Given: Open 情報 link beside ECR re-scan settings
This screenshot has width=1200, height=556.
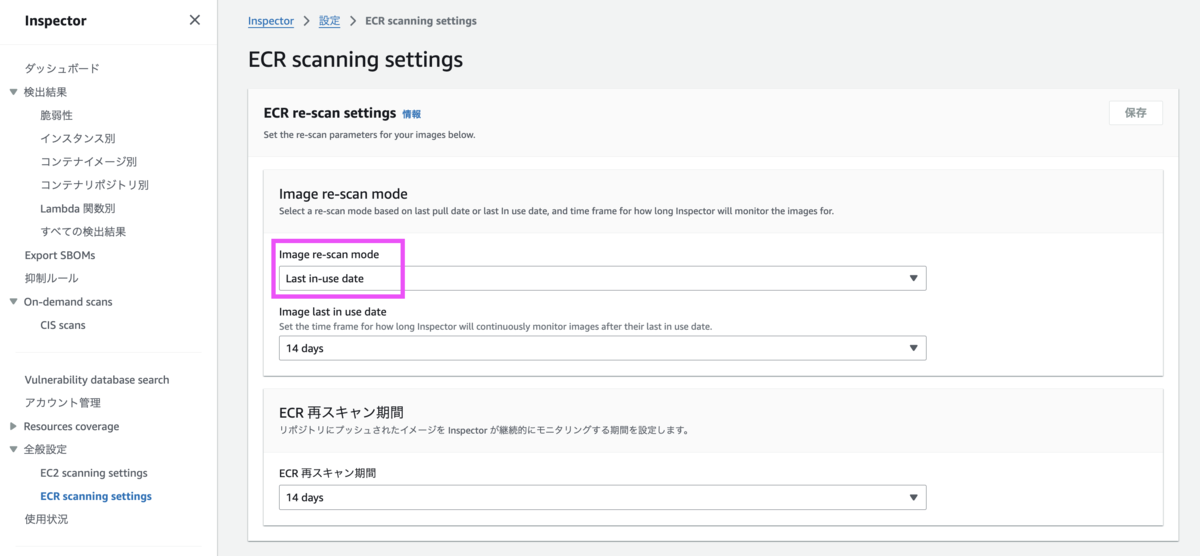Looking at the screenshot, I should [x=411, y=115].
